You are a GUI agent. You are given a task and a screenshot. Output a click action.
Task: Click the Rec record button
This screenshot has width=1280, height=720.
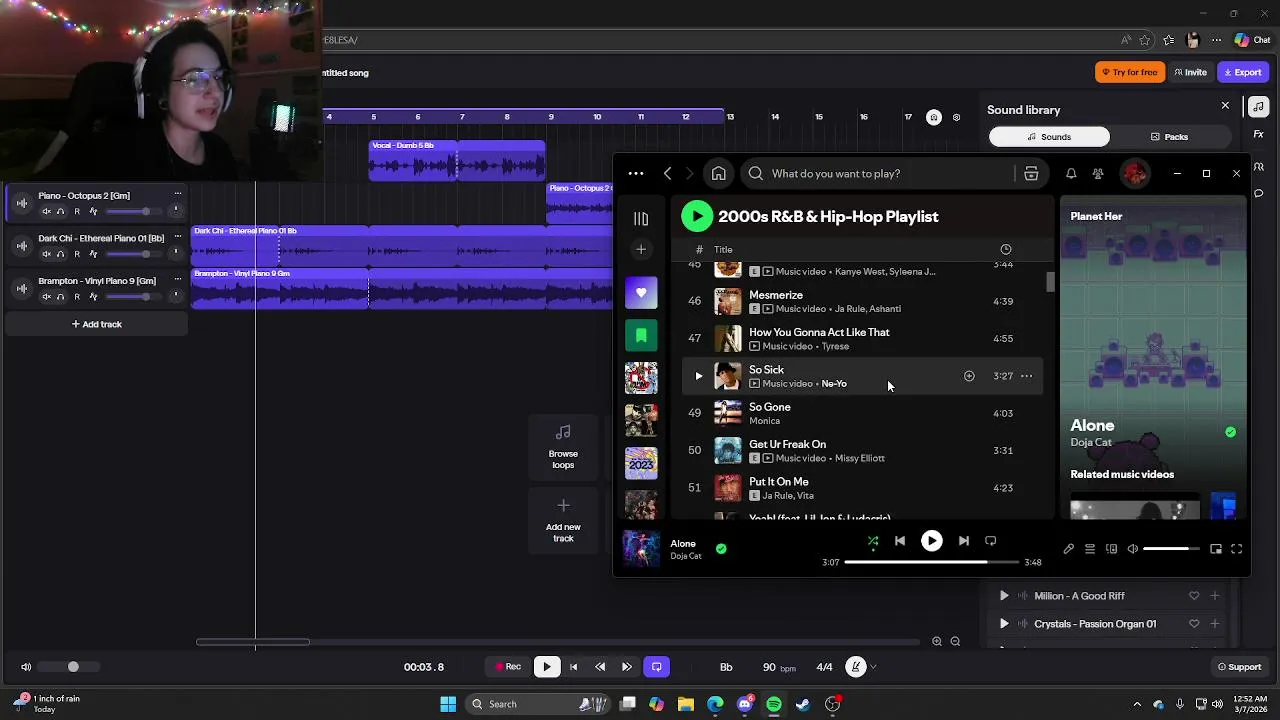click(509, 667)
